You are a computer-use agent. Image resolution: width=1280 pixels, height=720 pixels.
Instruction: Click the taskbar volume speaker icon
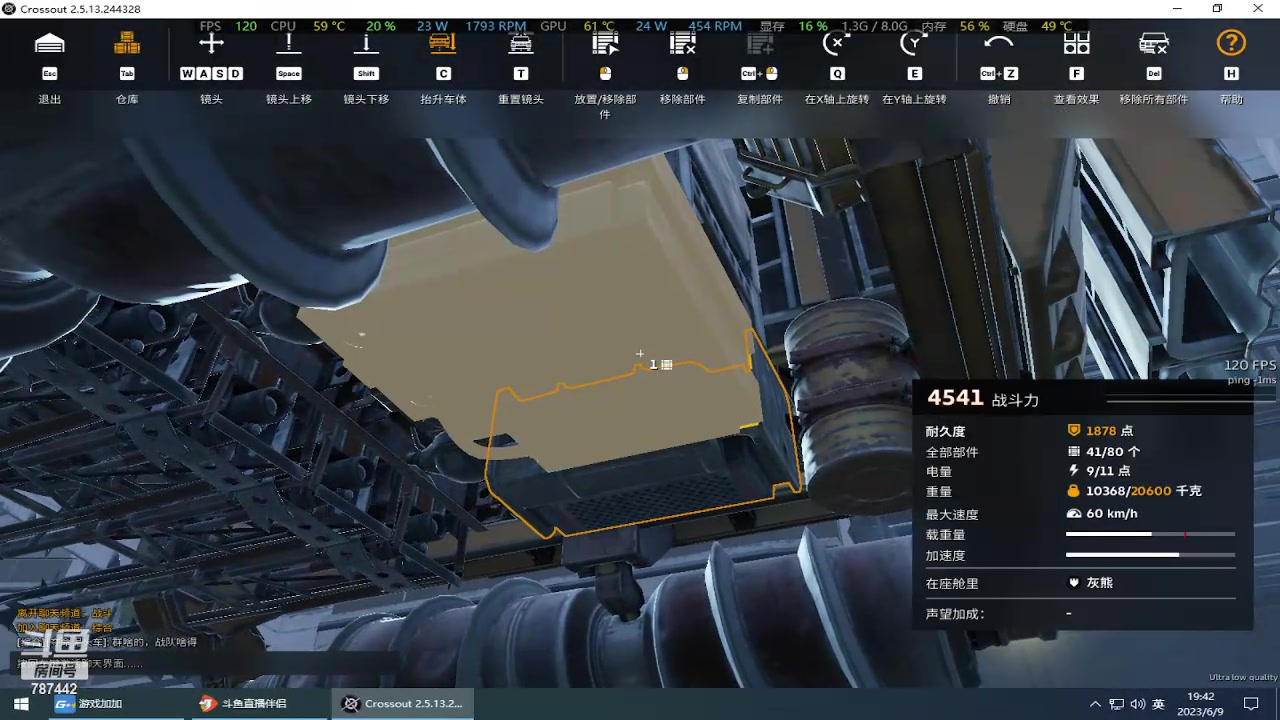pyautogui.click(x=1137, y=704)
